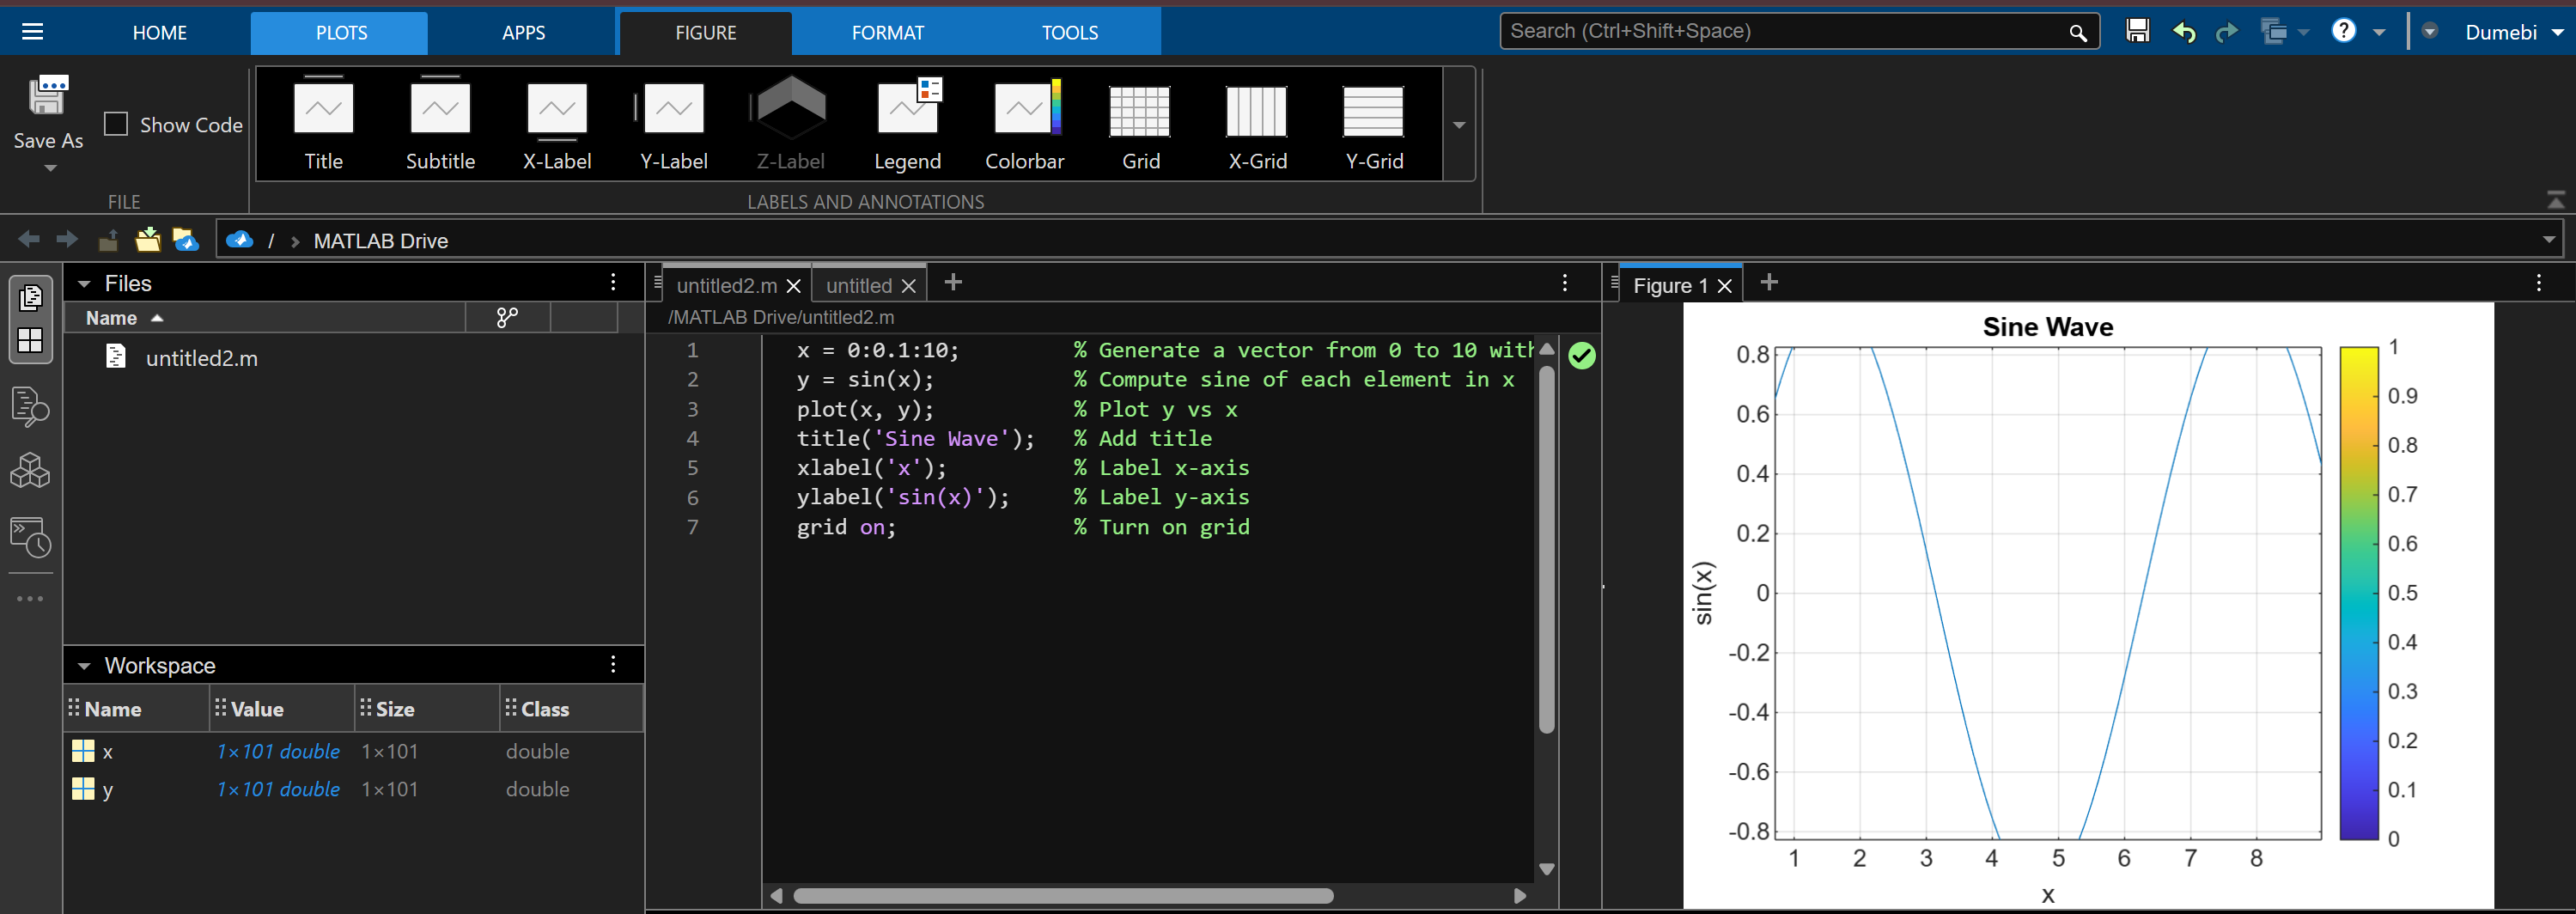The image size is (2576, 914).
Task: Click the green code analyzer checkmark
Action: 1582,355
